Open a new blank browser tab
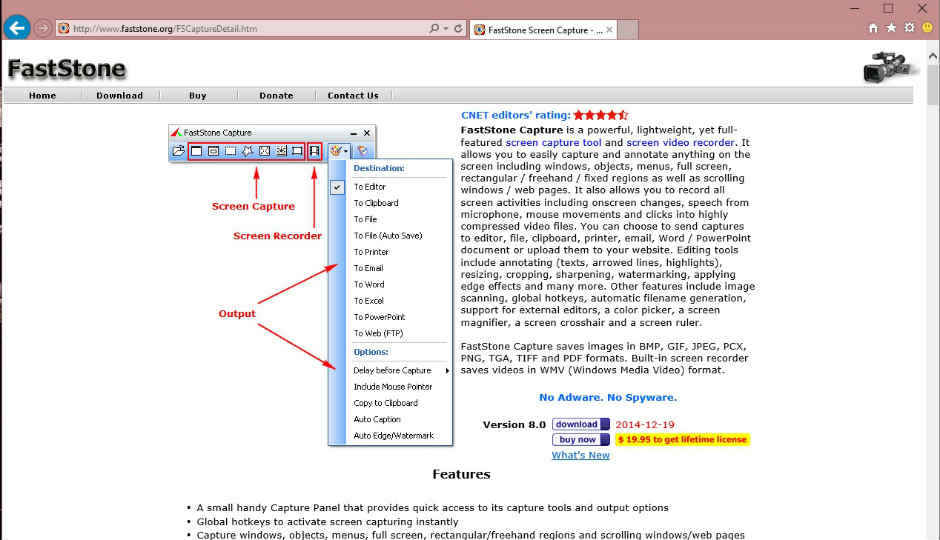 [x=628, y=29]
